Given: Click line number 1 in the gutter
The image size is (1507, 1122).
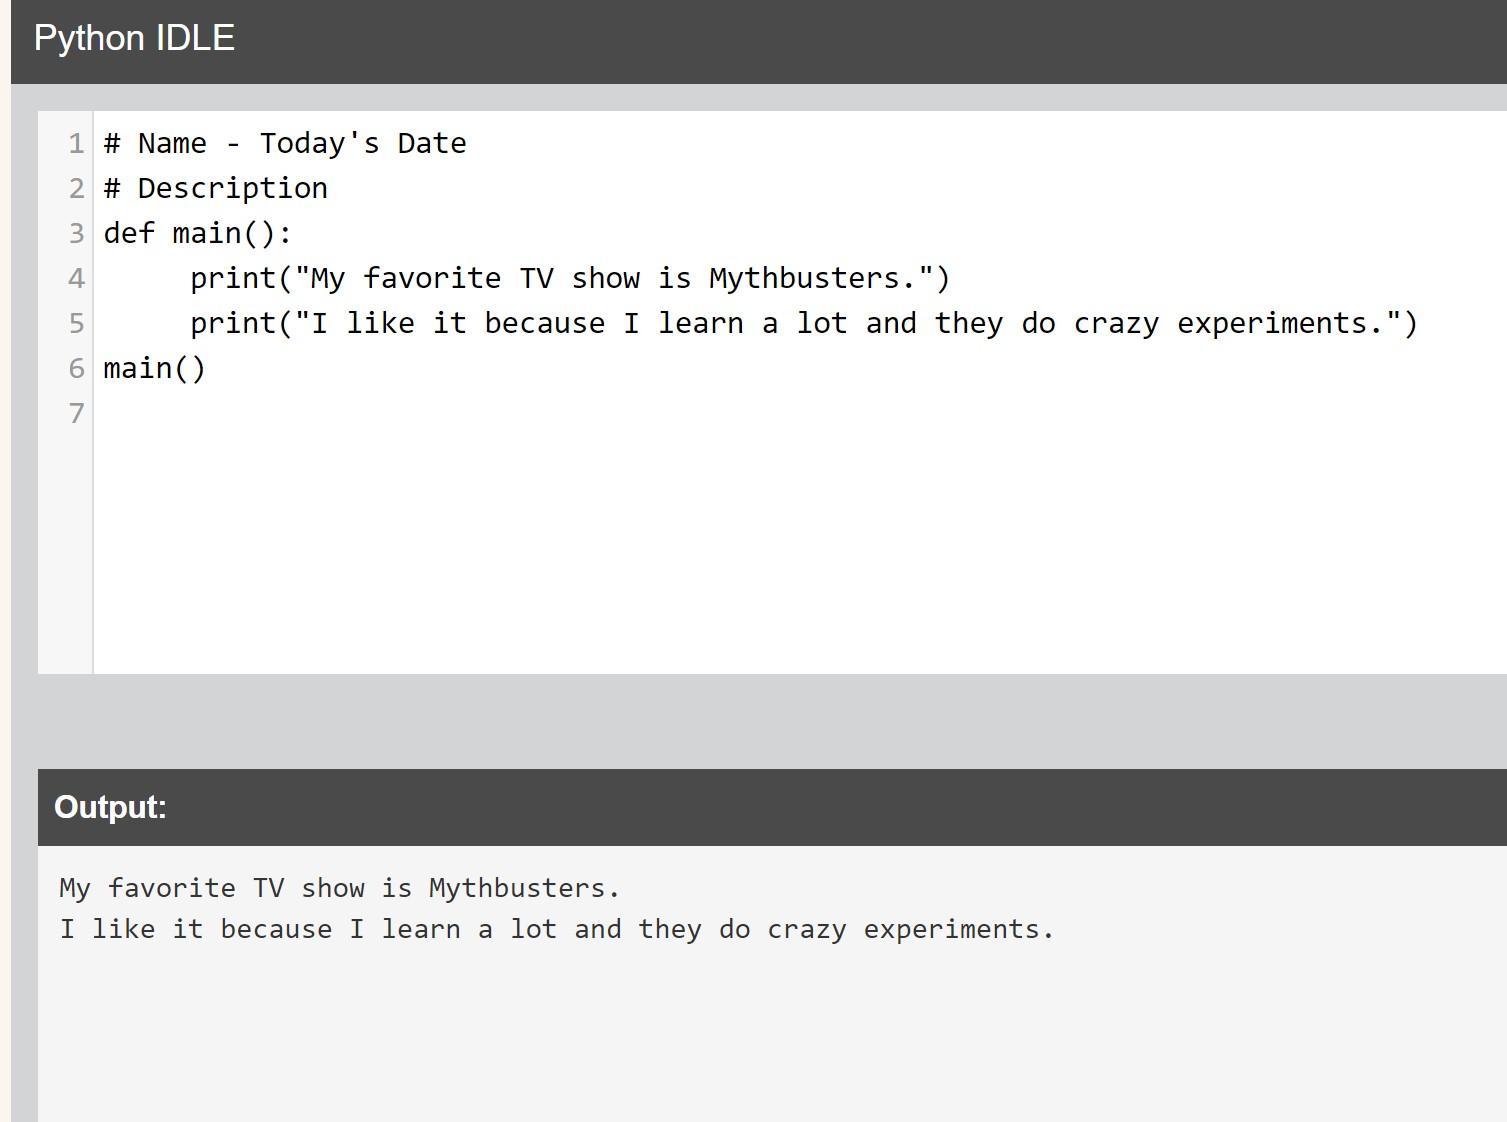Looking at the screenshot, I should (x=76, y=144).
